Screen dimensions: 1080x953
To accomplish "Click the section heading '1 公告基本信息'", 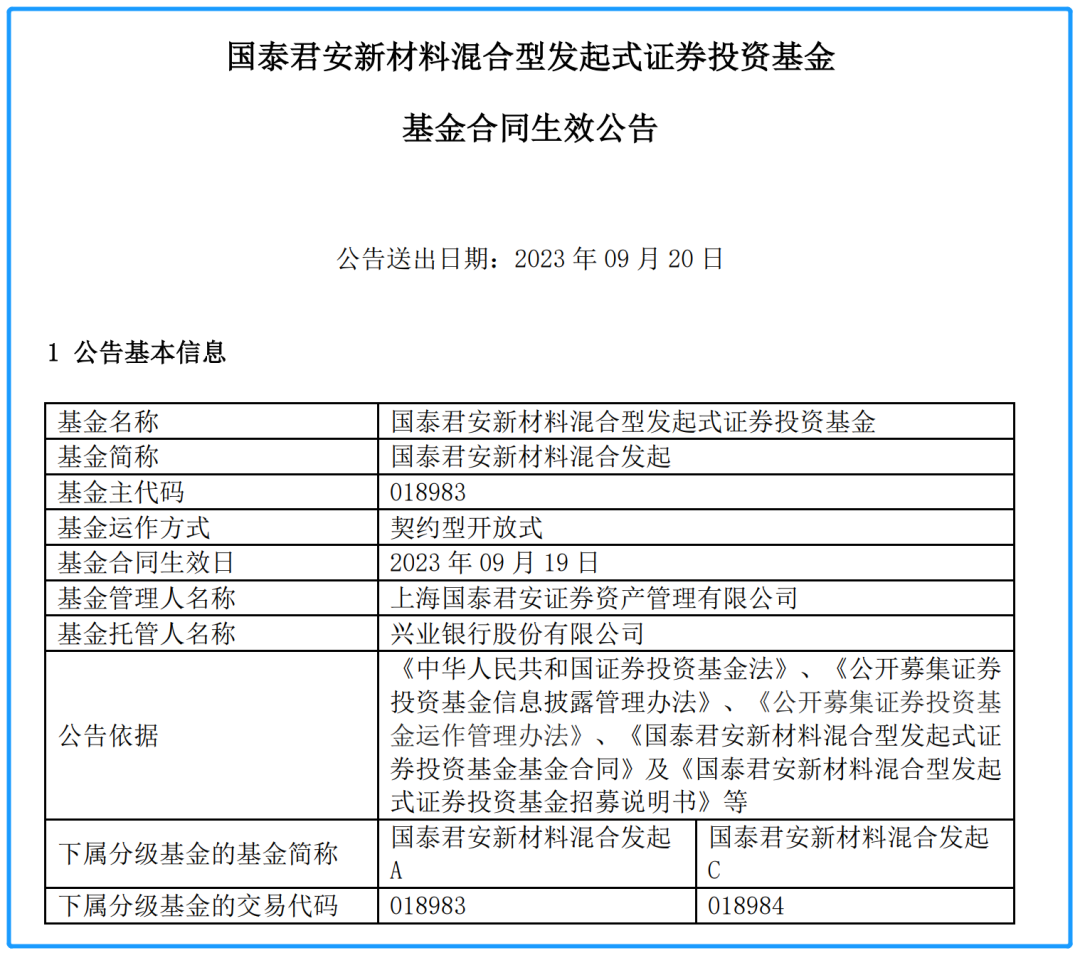I will (136, 353).
